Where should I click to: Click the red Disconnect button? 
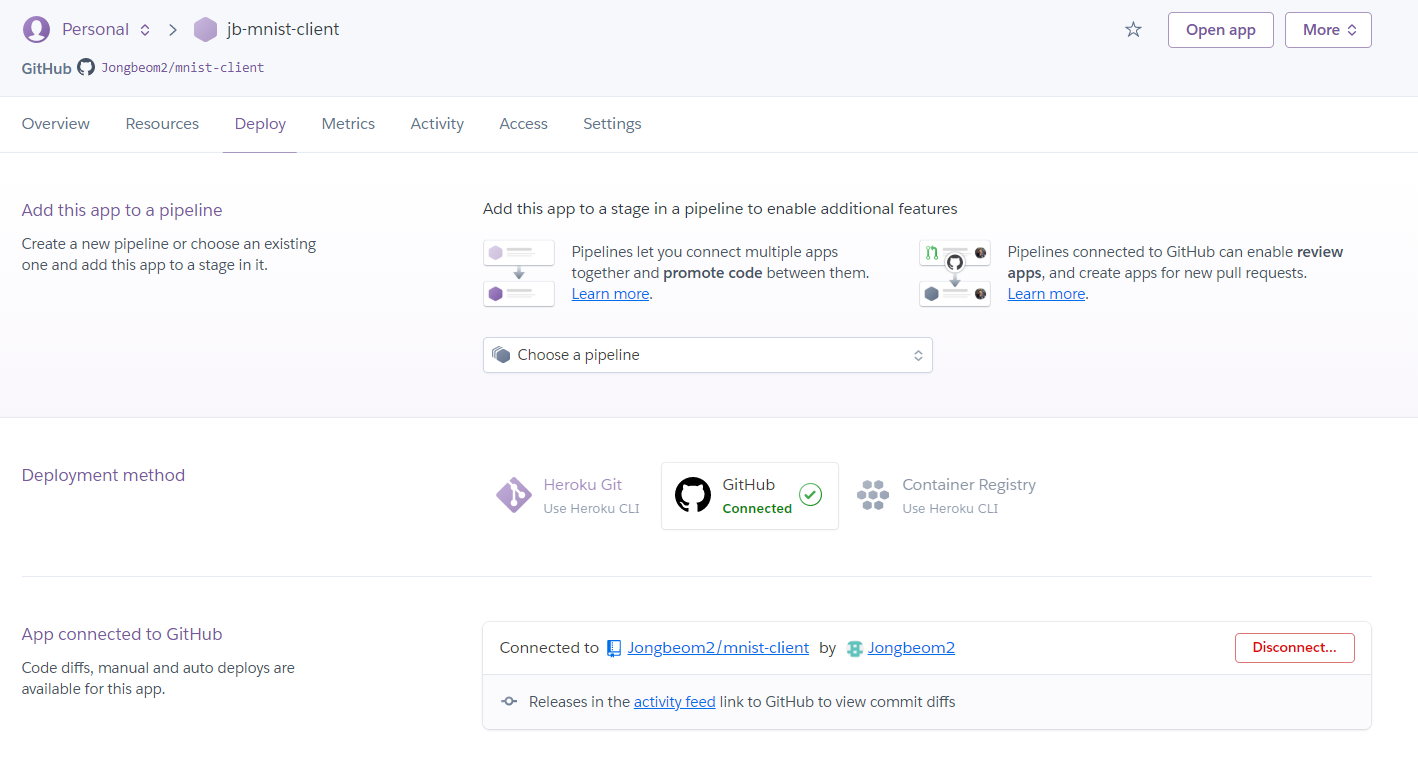pyautogui.click(x=1295, y=648)
